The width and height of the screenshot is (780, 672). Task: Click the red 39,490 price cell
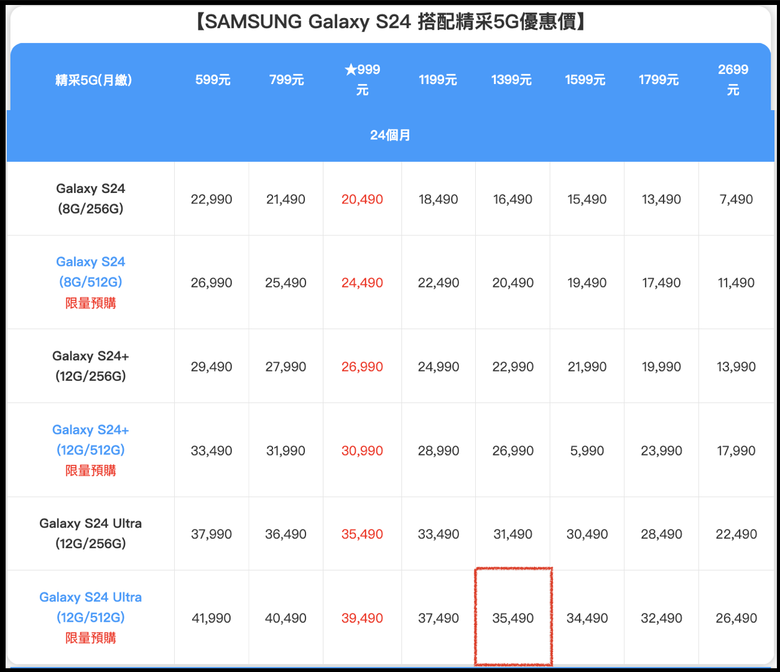(x=362, y=619)
